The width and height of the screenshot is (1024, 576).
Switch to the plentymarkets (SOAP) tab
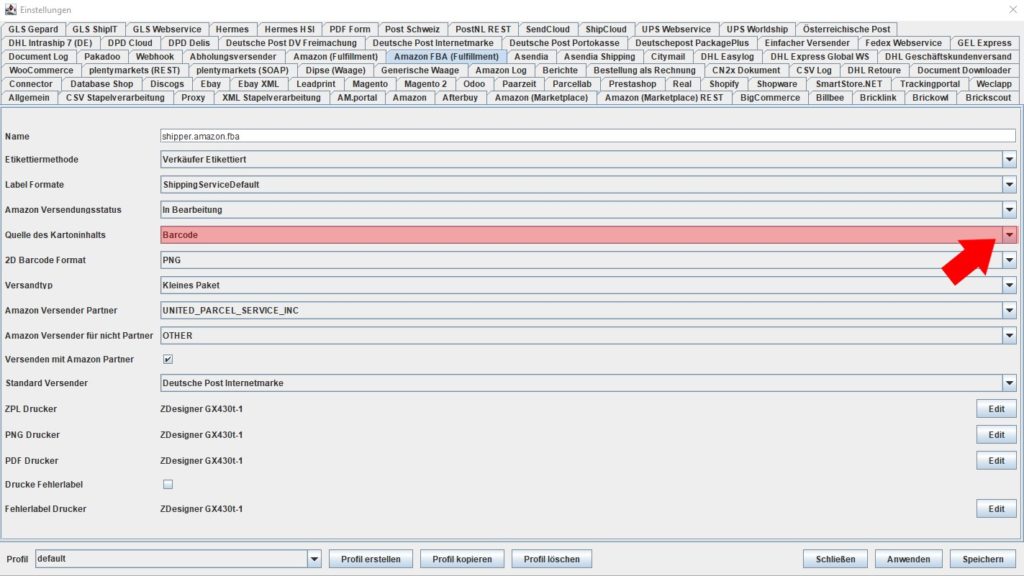(242, 71)
